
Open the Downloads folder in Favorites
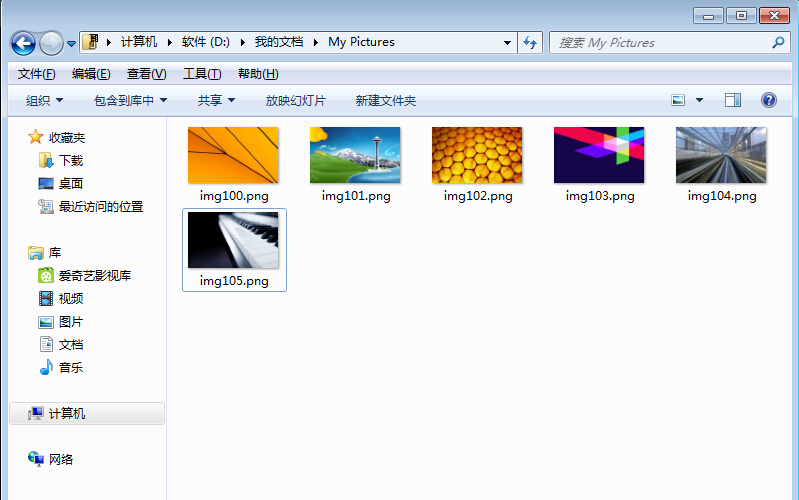[70, 160]
